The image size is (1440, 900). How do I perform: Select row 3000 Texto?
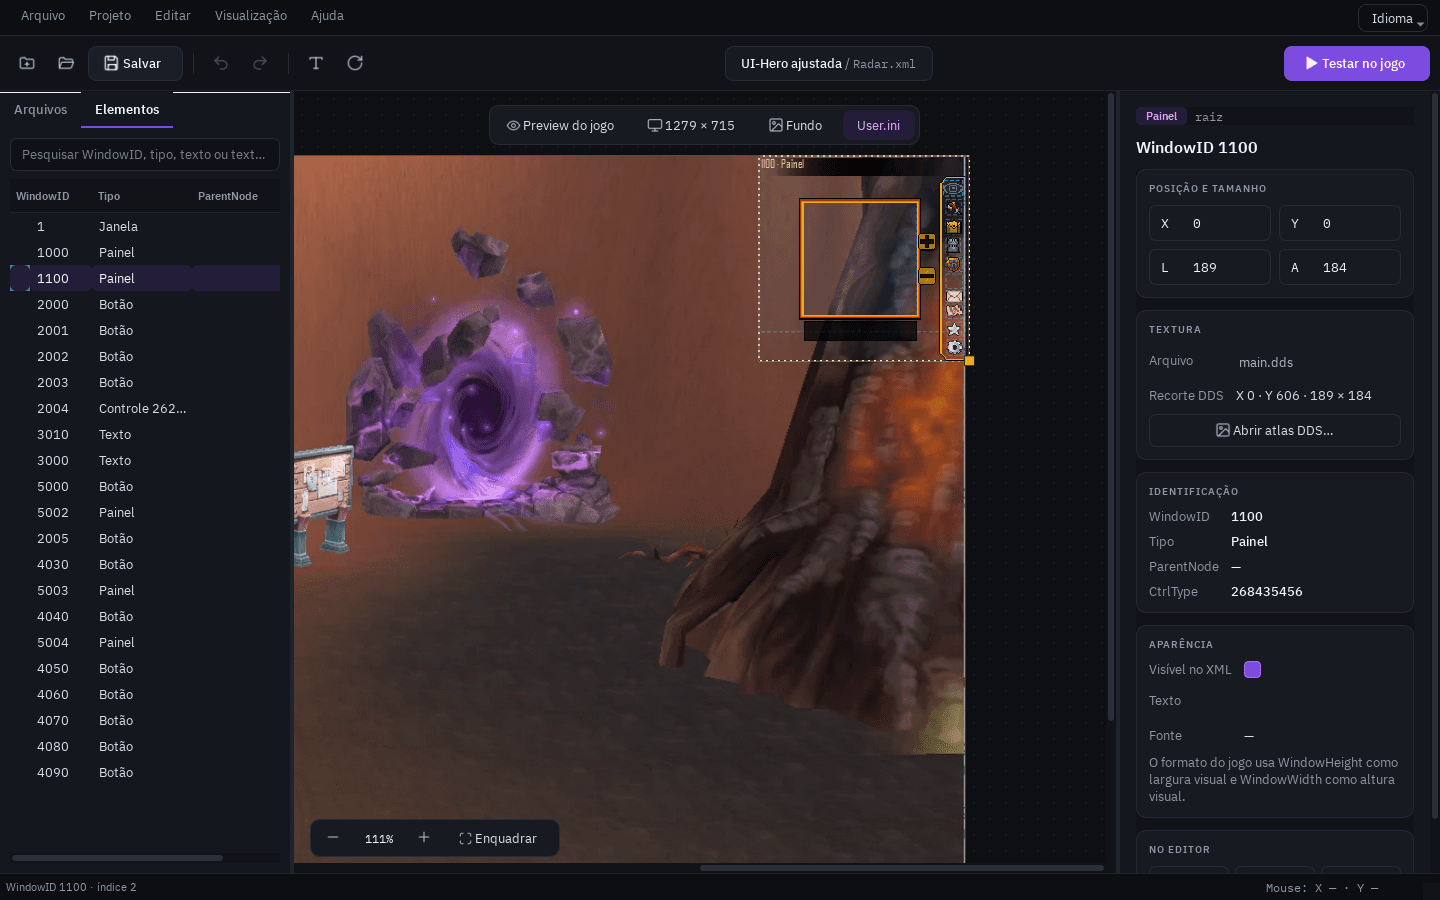145,461
